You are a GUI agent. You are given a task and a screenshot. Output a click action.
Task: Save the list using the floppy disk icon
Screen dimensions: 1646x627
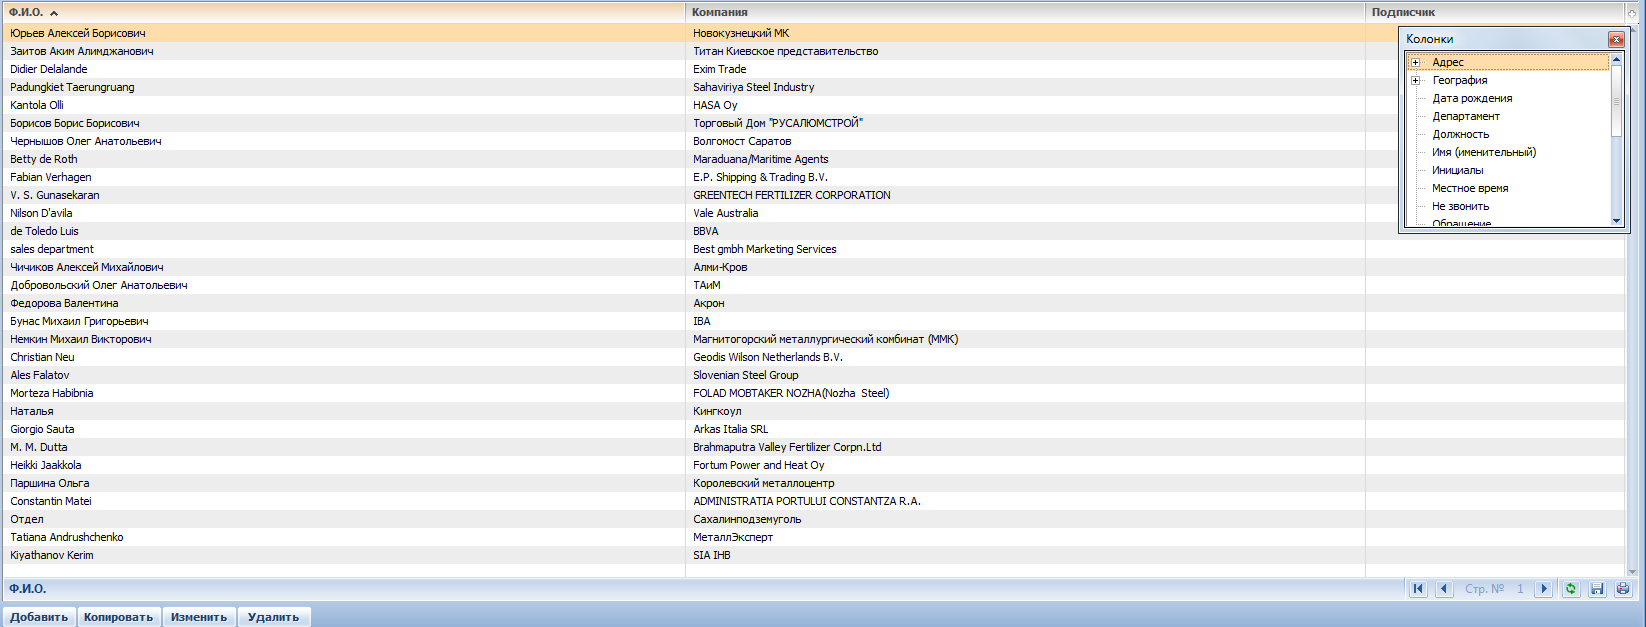coord(1597,589)
